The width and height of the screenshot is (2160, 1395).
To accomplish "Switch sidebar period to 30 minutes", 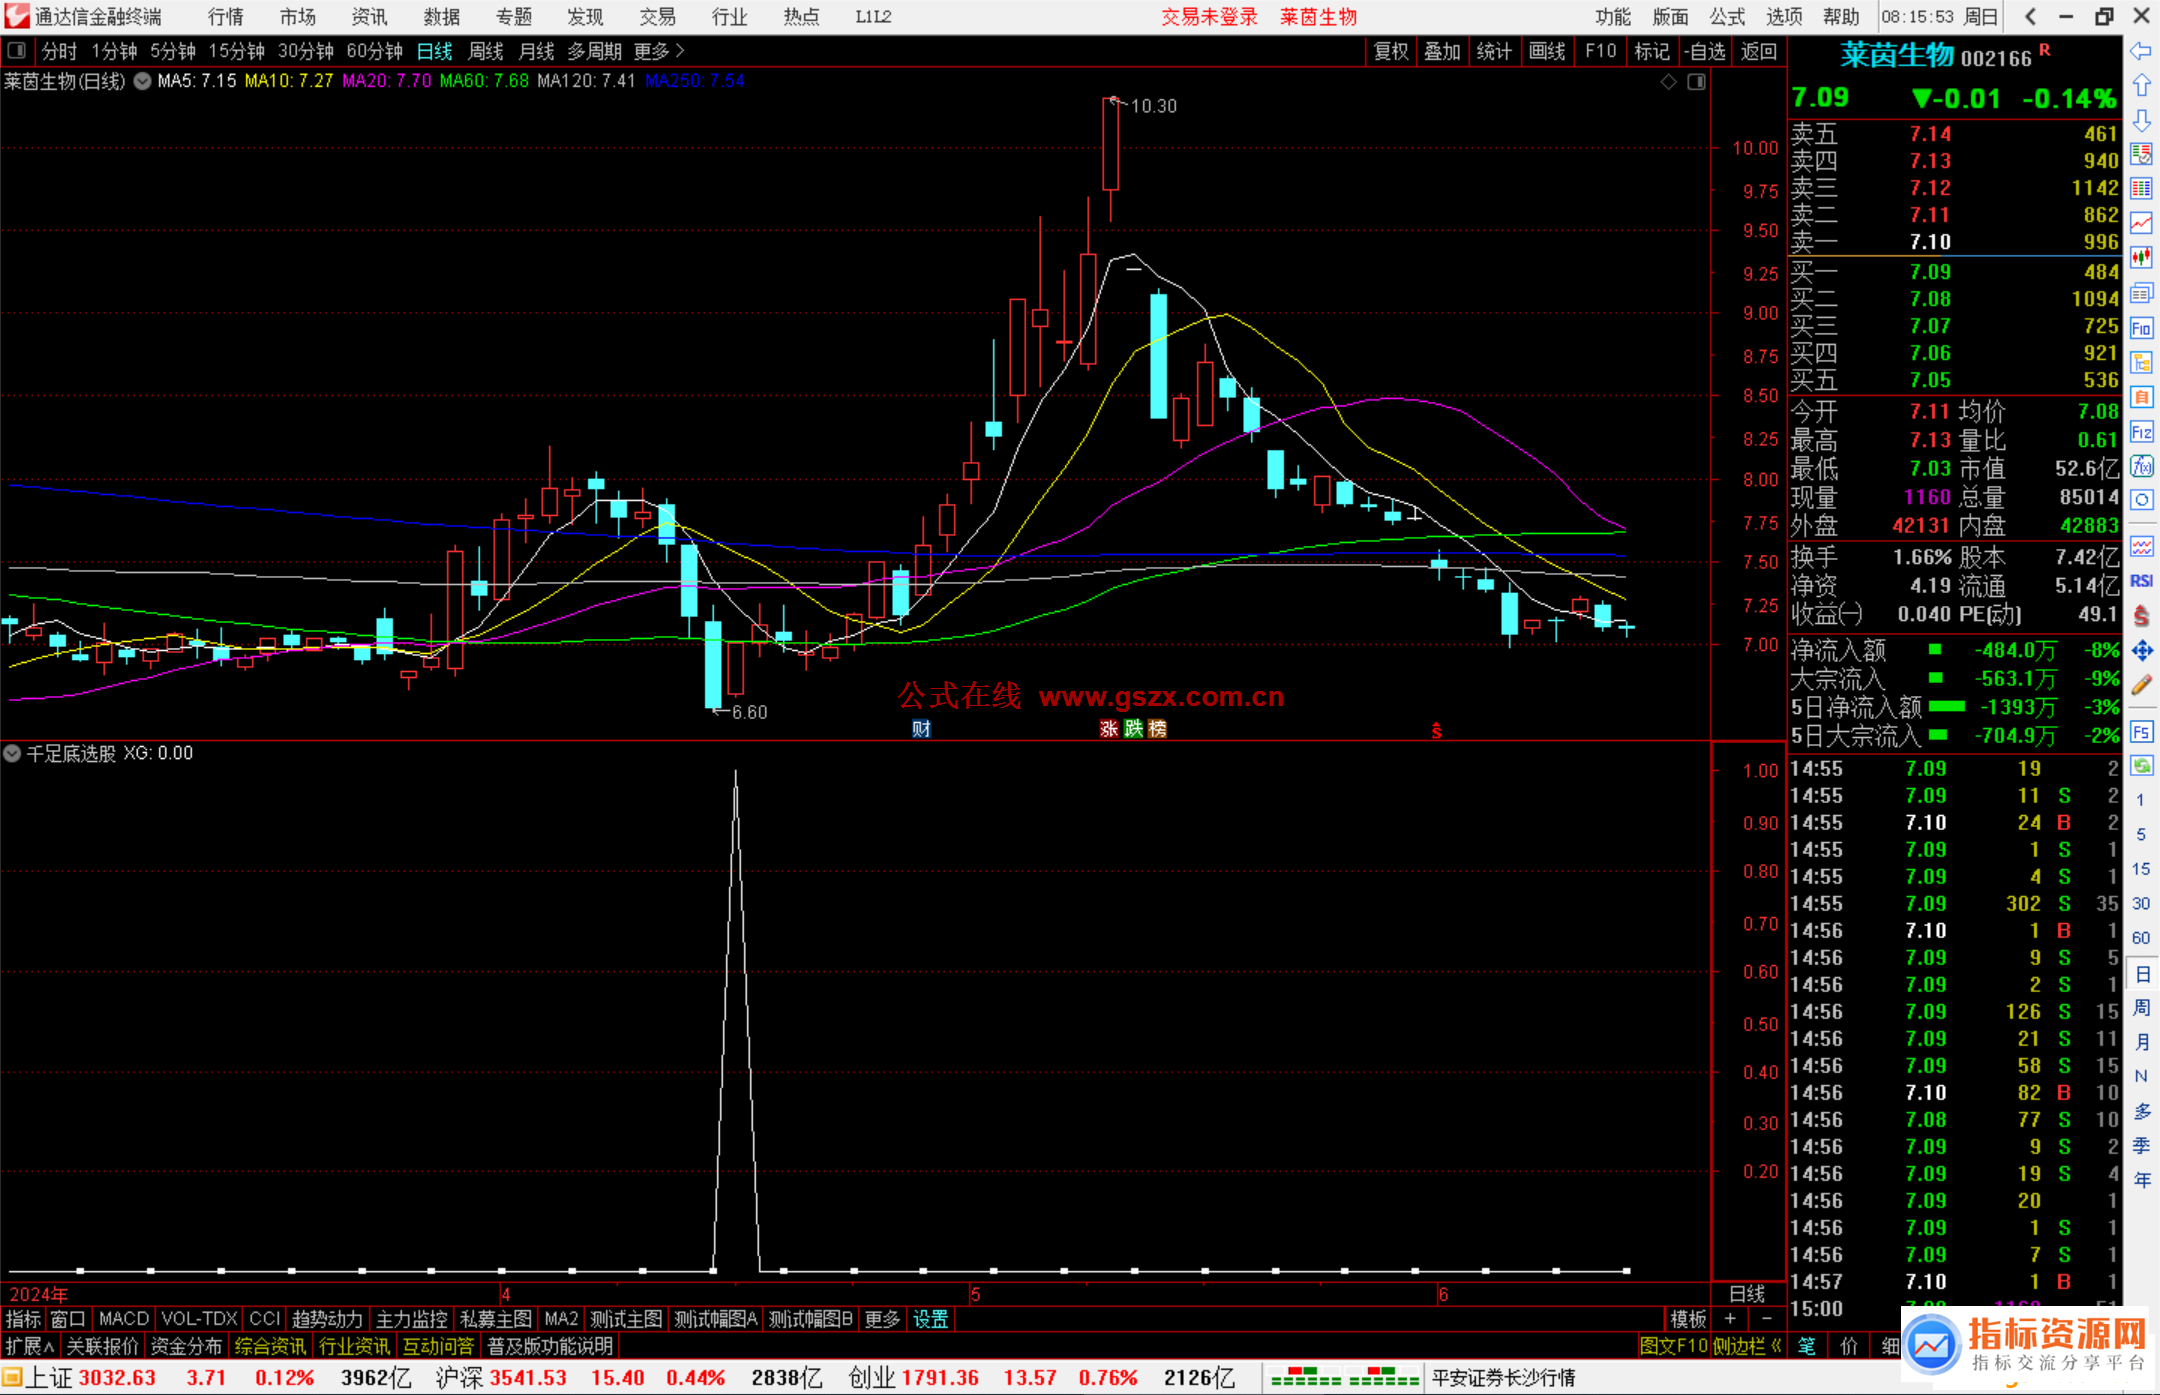I will pos(2140,903).
